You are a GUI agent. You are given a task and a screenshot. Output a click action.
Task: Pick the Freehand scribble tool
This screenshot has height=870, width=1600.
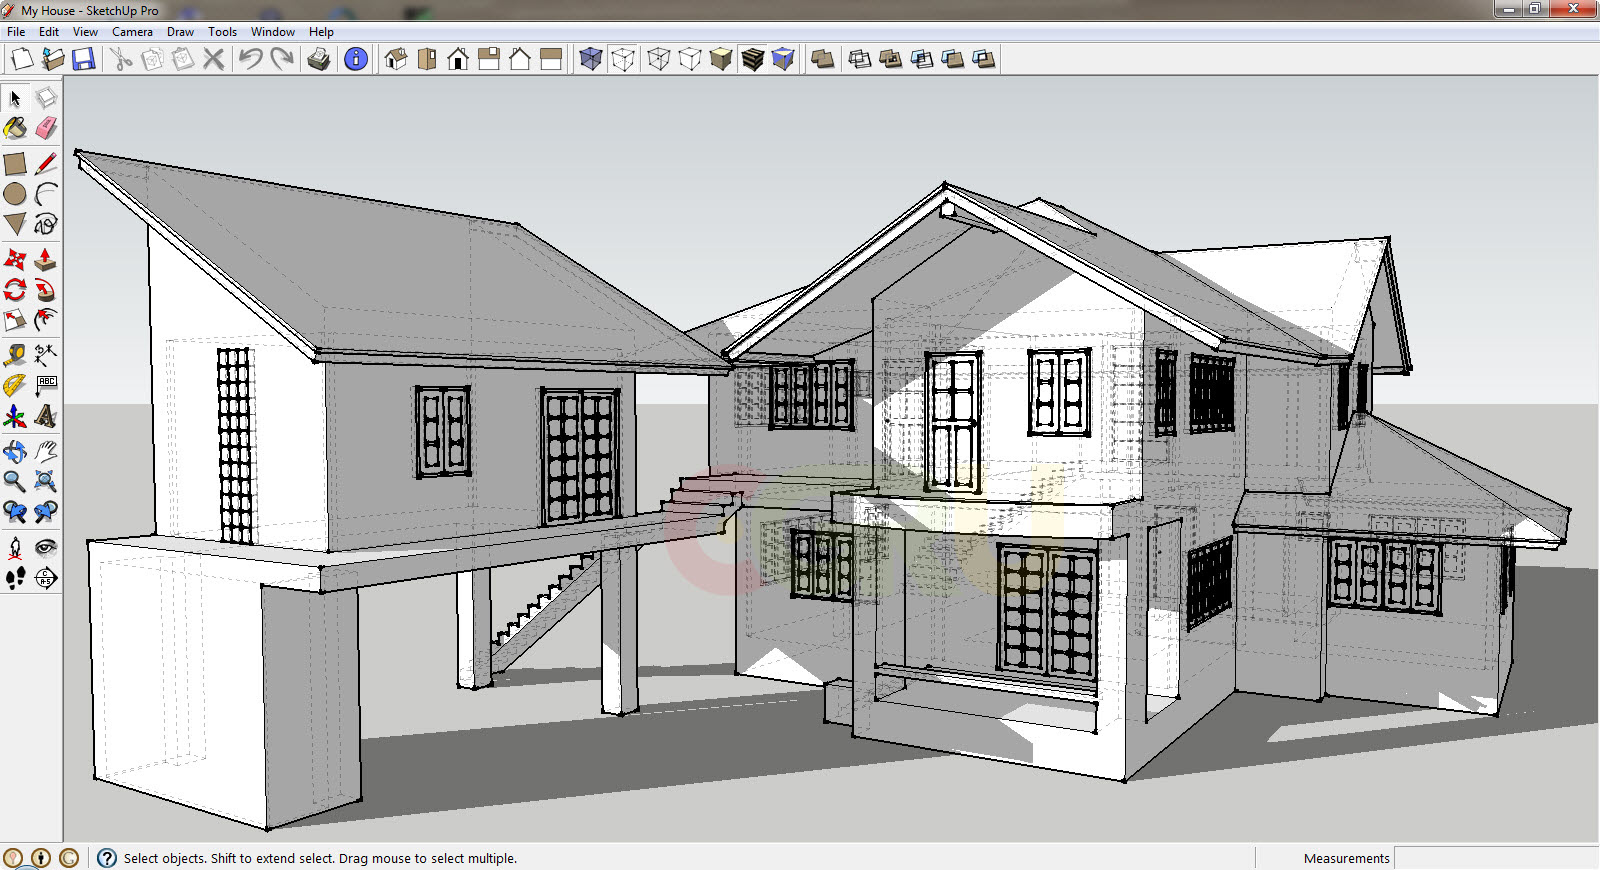click(46, 224)
